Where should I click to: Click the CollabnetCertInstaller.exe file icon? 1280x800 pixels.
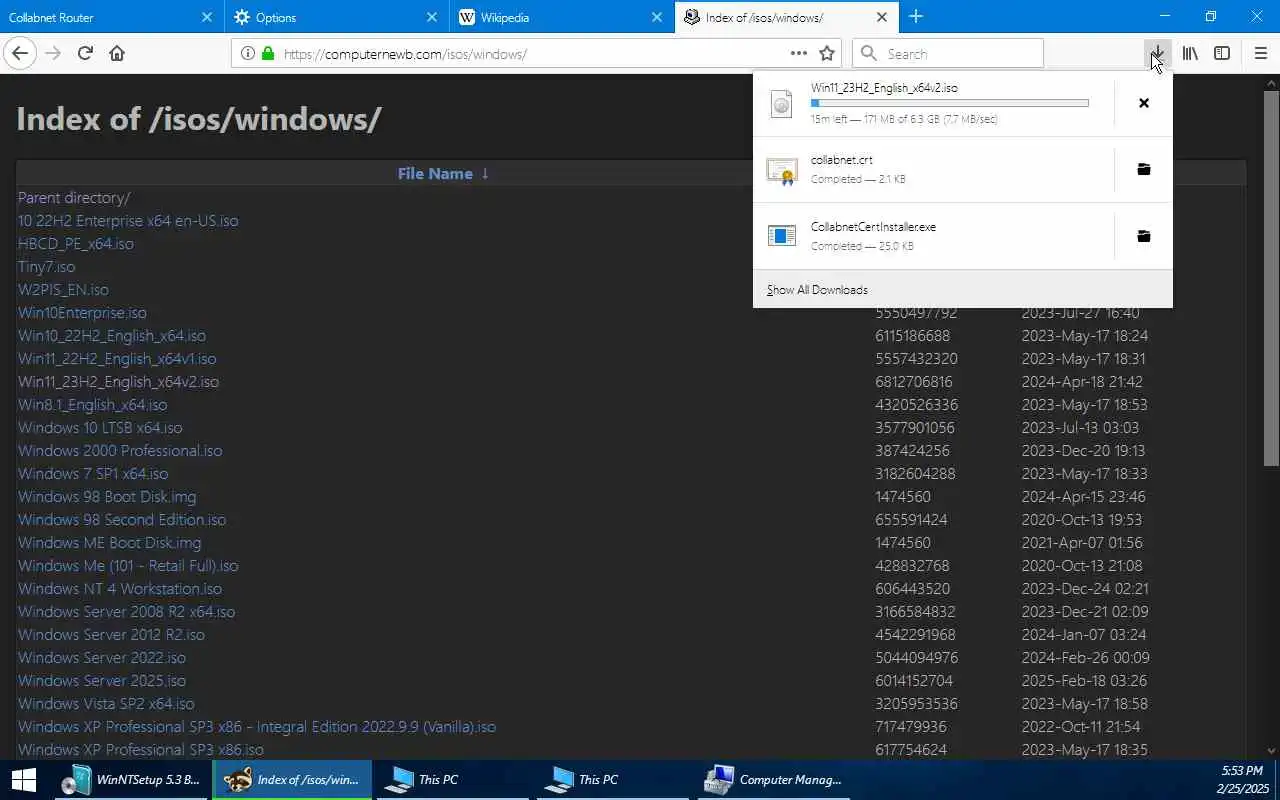point(782,236)
